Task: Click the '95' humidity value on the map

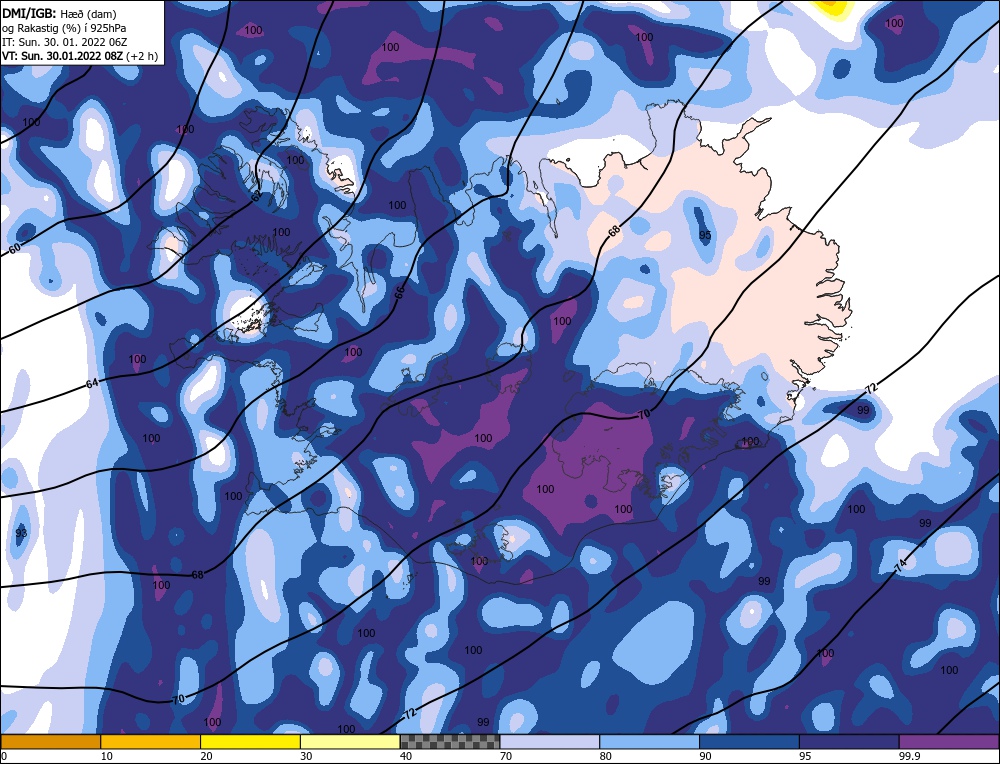Action: [x=705, y=235]
